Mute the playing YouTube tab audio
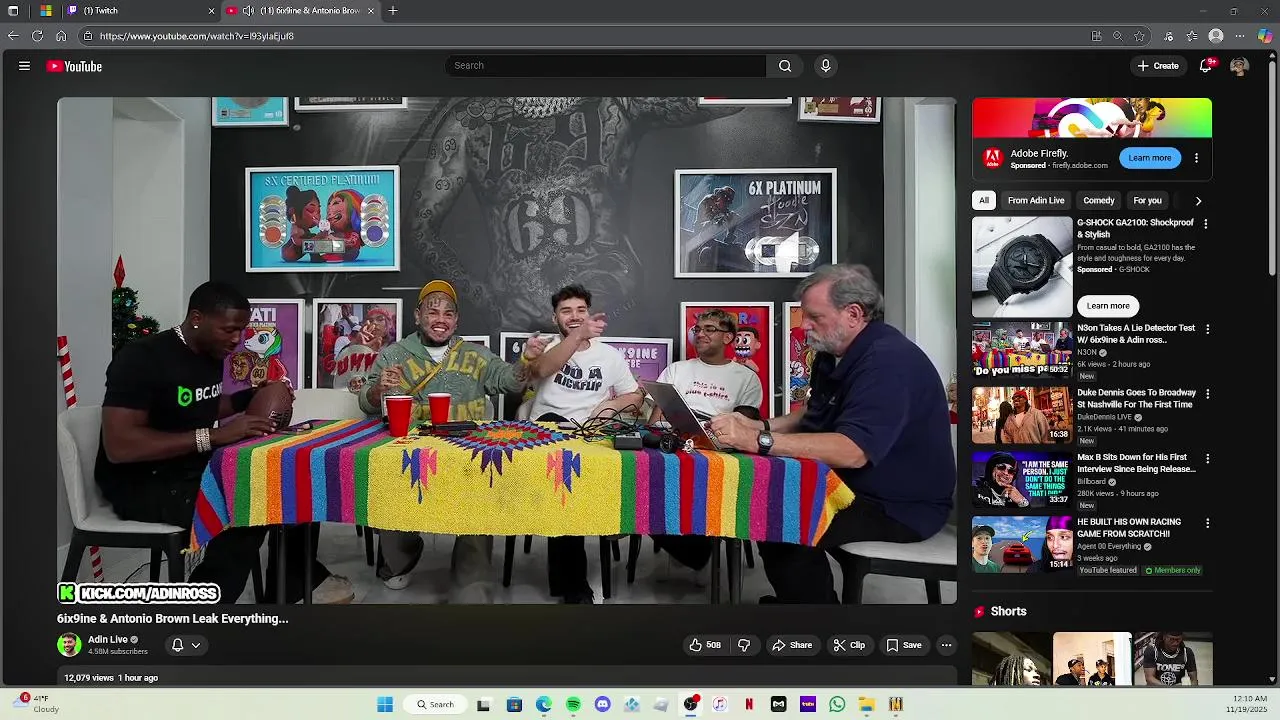 pyautogui.click(x=248, y=11)
